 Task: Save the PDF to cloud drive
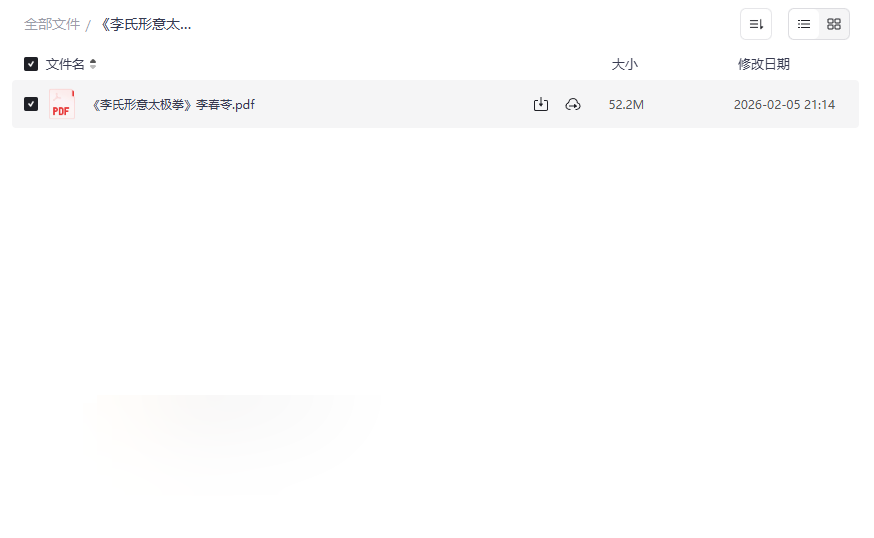coord(573,104)
